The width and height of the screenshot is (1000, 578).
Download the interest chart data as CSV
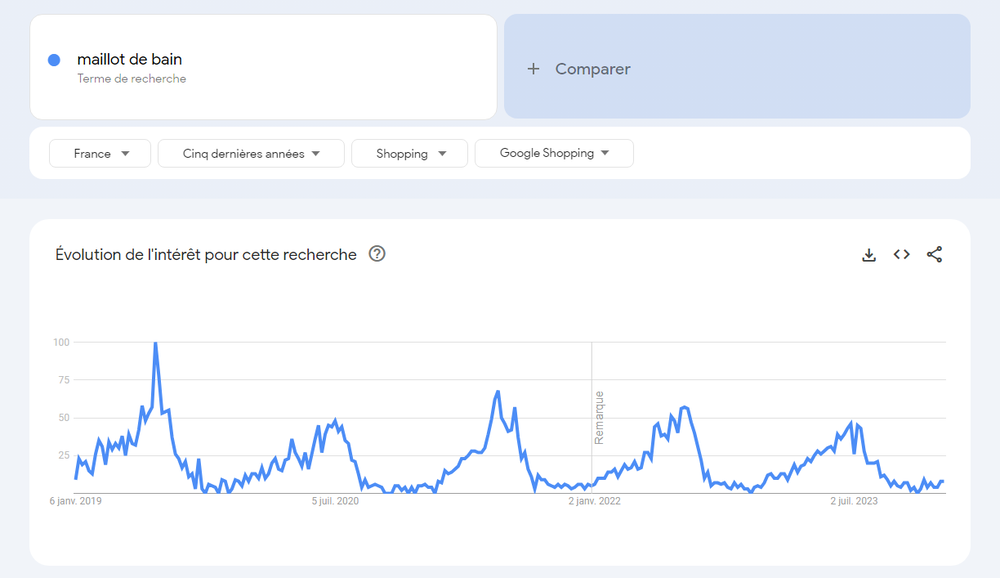coord(869,255)
